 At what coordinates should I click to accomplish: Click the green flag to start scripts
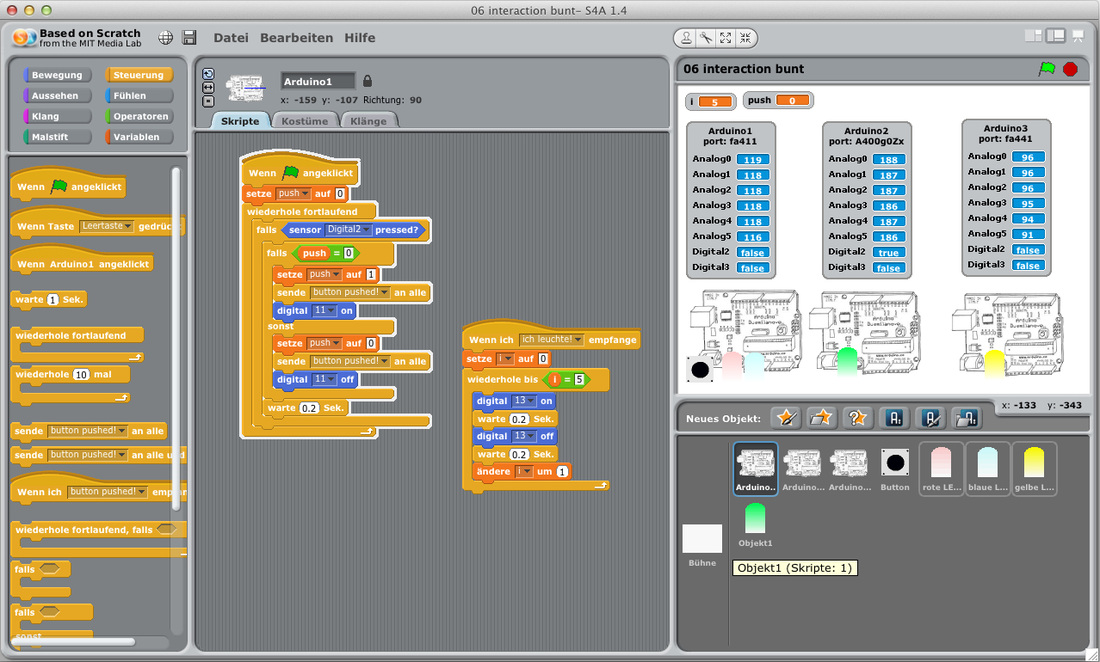click(x=1047, y=69)
